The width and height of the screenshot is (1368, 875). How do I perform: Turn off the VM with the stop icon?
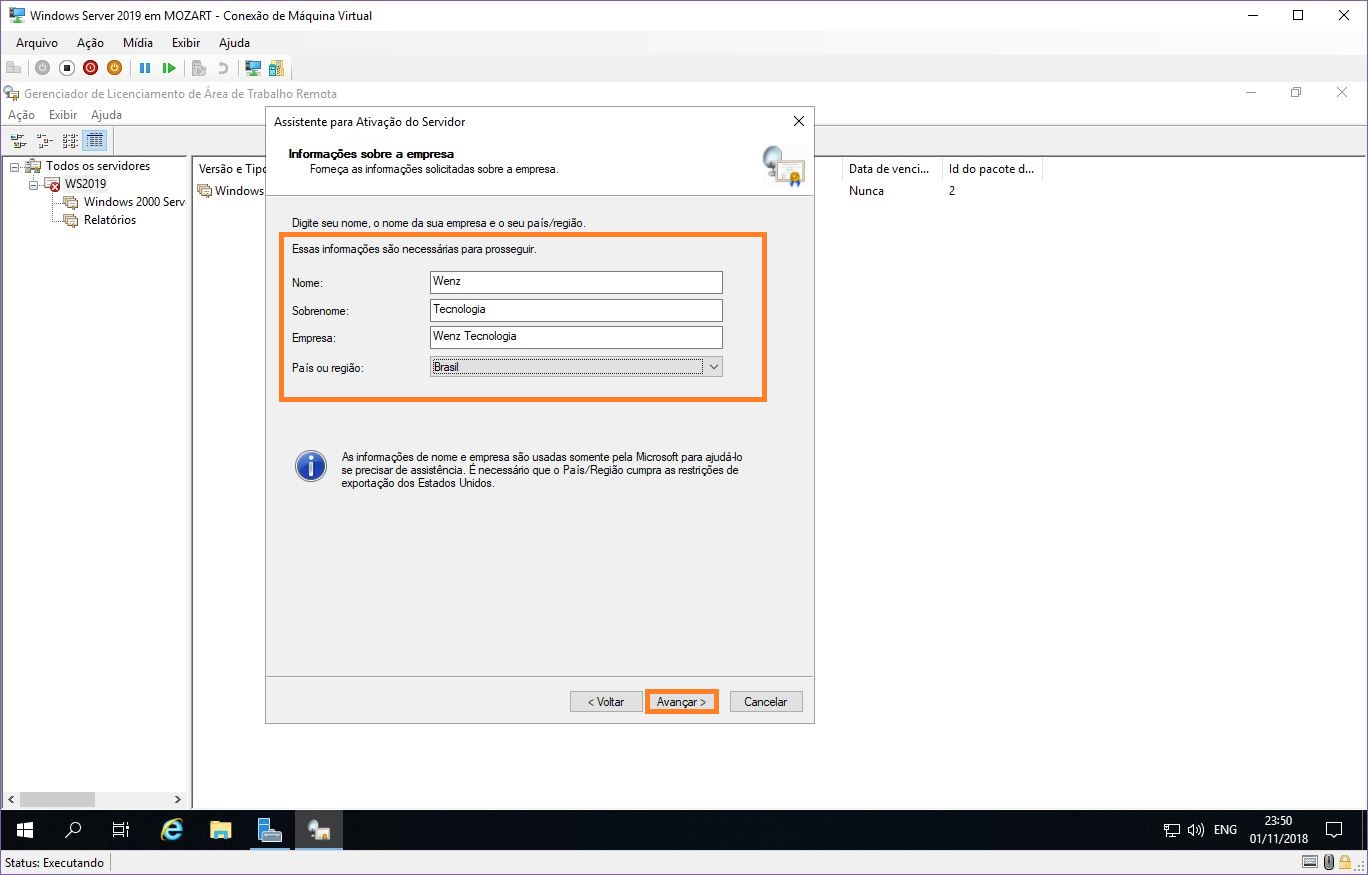[66, 68]
